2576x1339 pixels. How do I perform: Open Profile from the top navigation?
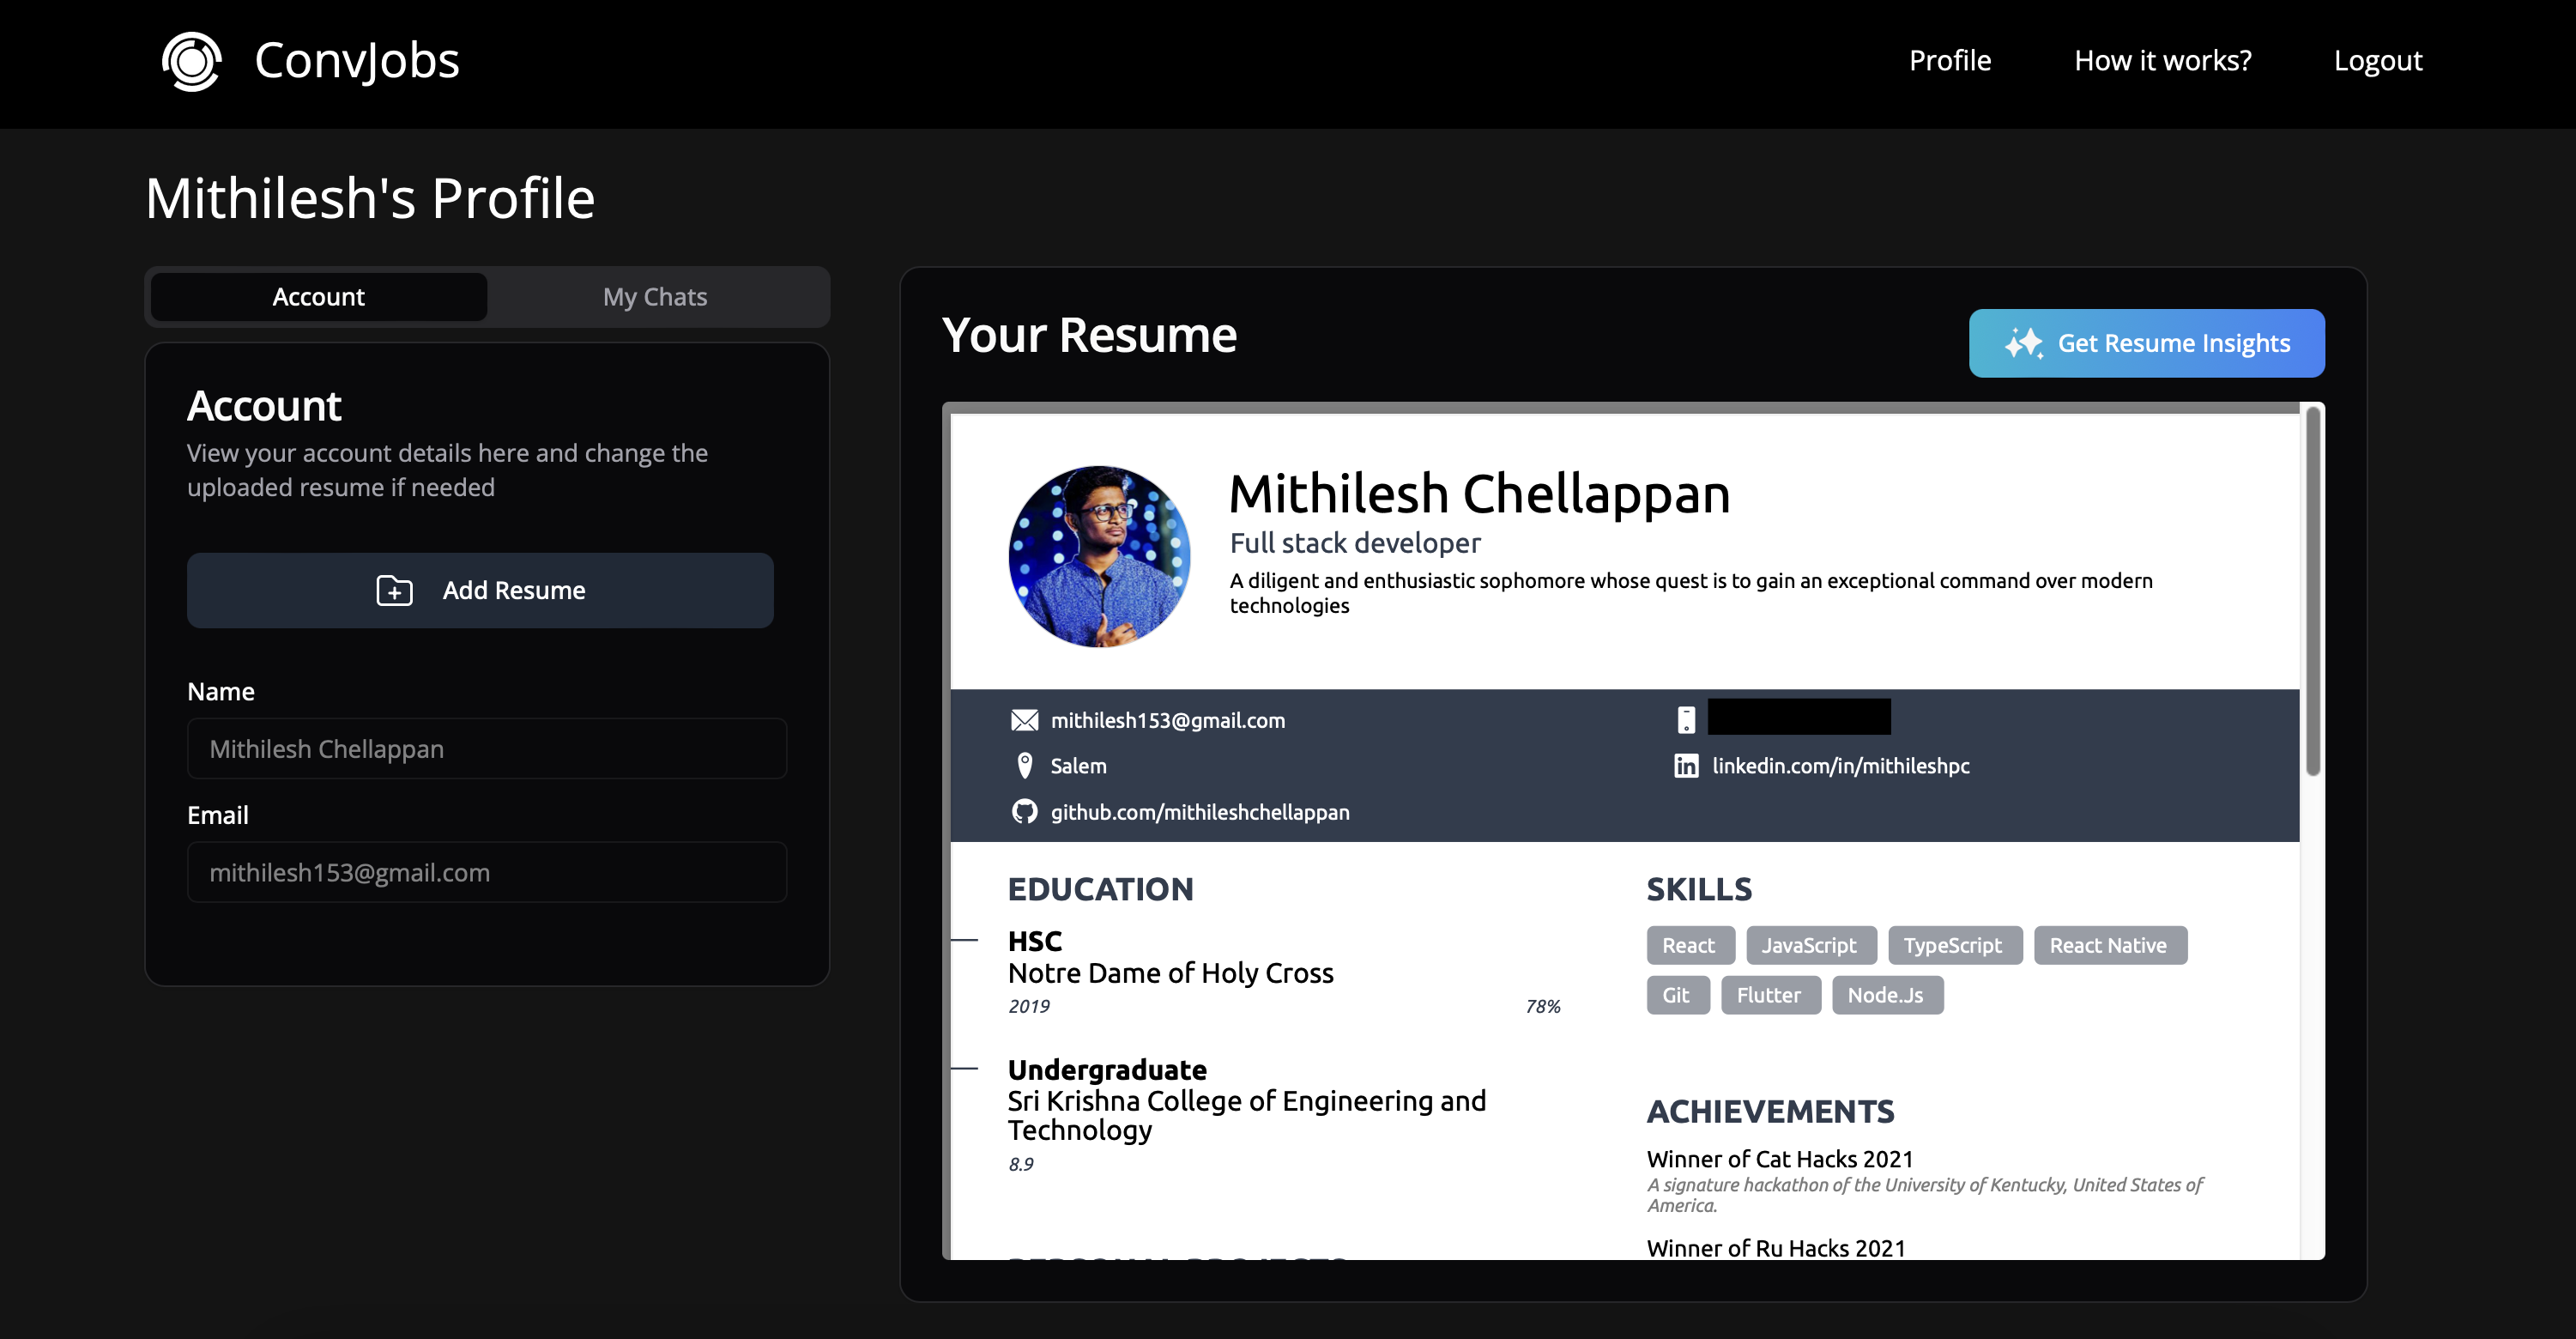pos(1949,61)
